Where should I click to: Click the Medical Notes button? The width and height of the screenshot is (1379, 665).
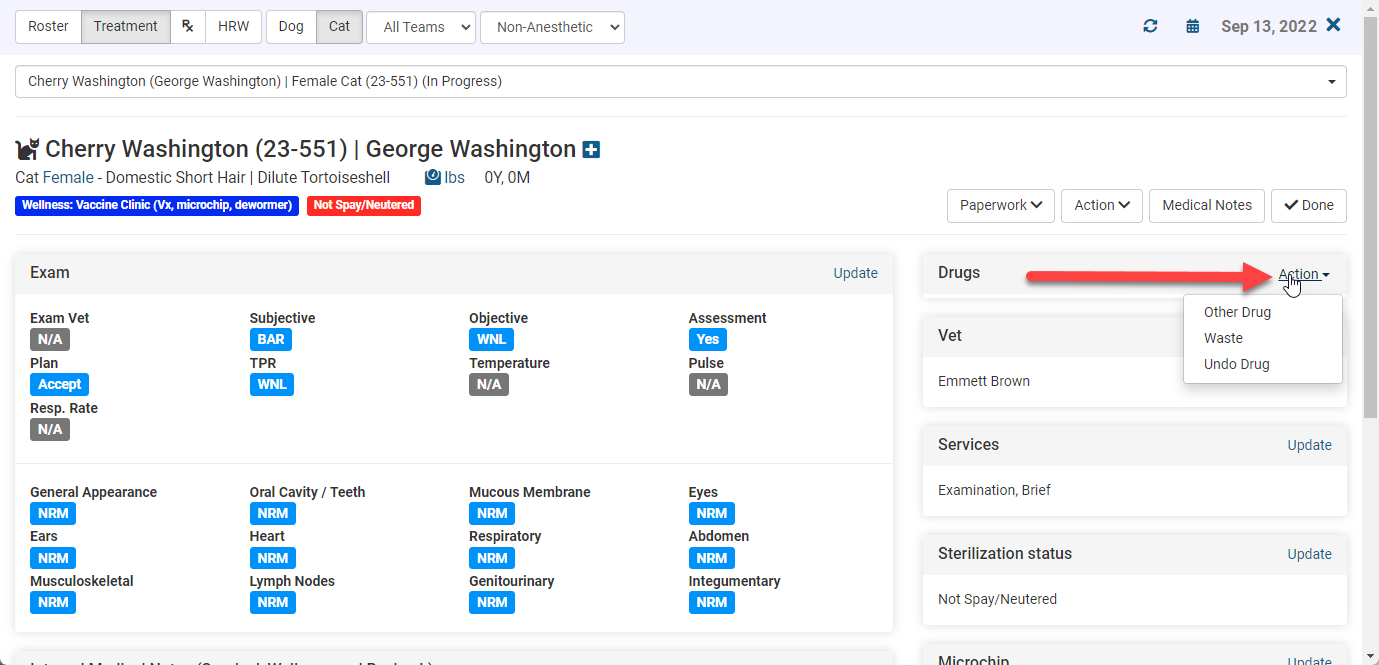point(1207,205)
